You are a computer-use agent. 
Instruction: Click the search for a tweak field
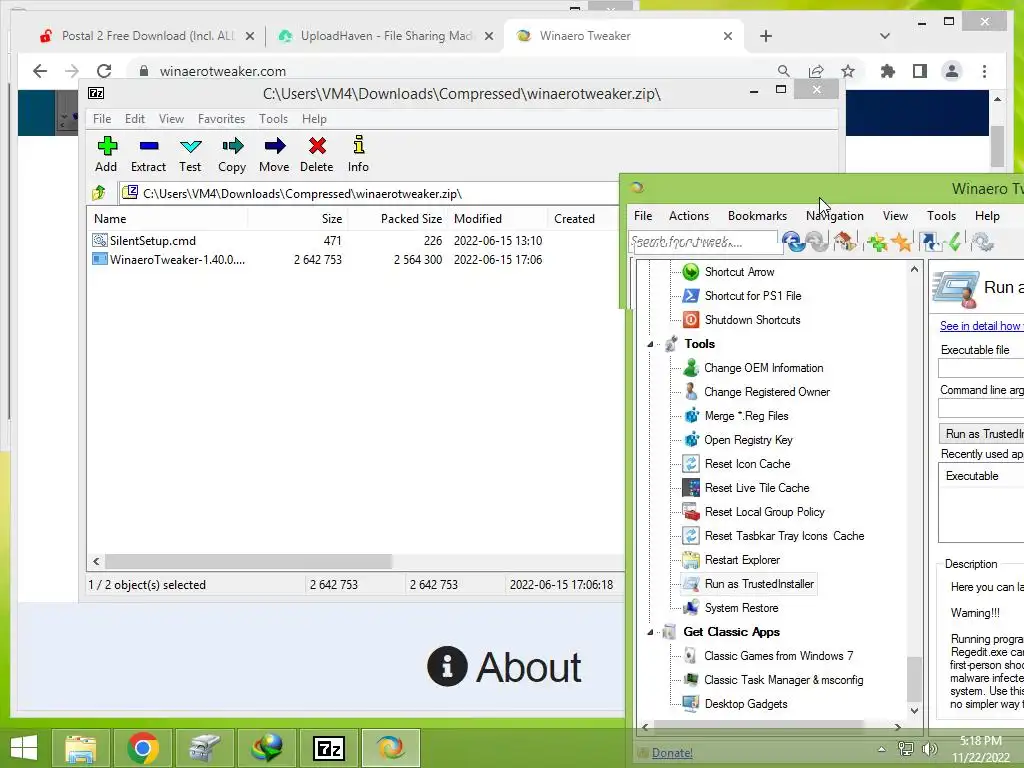703,242
